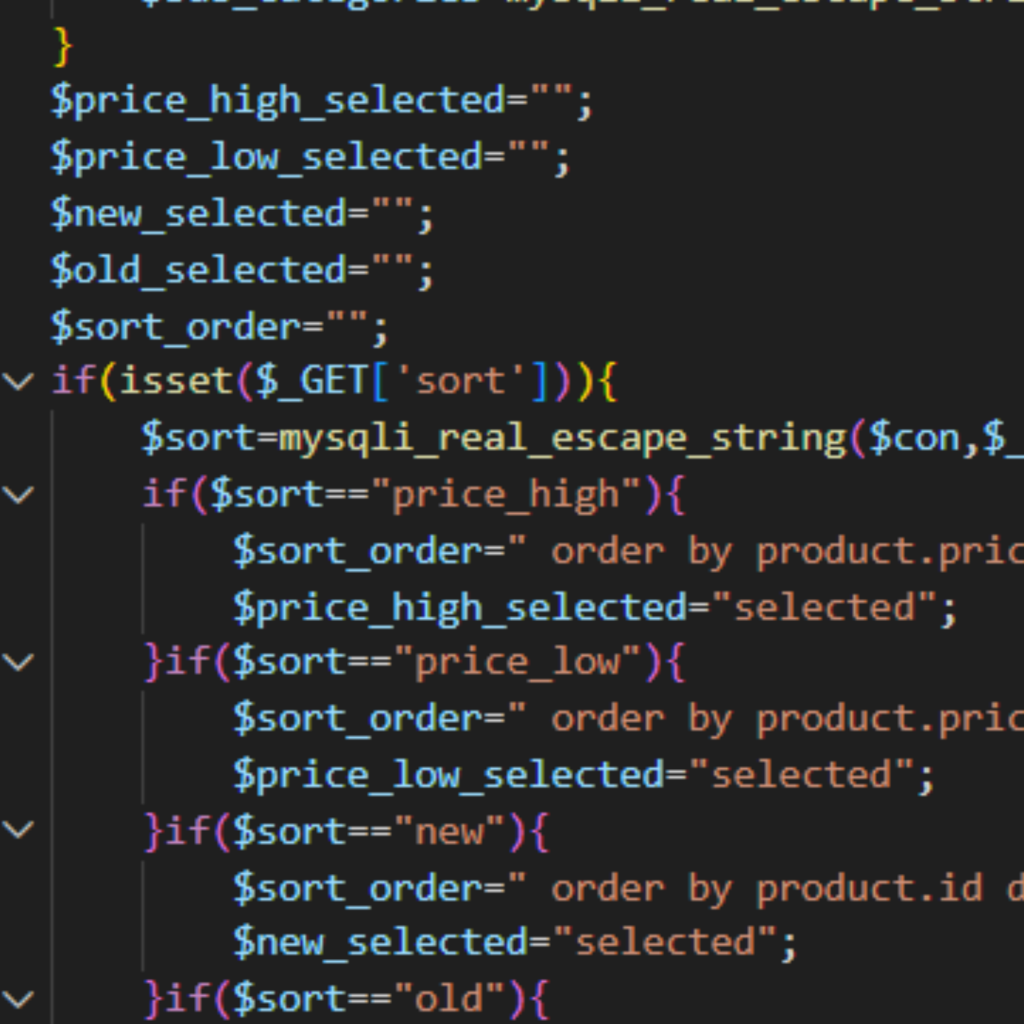Collapse the if($sort=="price_low") code block
The height and width of the screenshot is (1024, 1024).
coord(18,661)
